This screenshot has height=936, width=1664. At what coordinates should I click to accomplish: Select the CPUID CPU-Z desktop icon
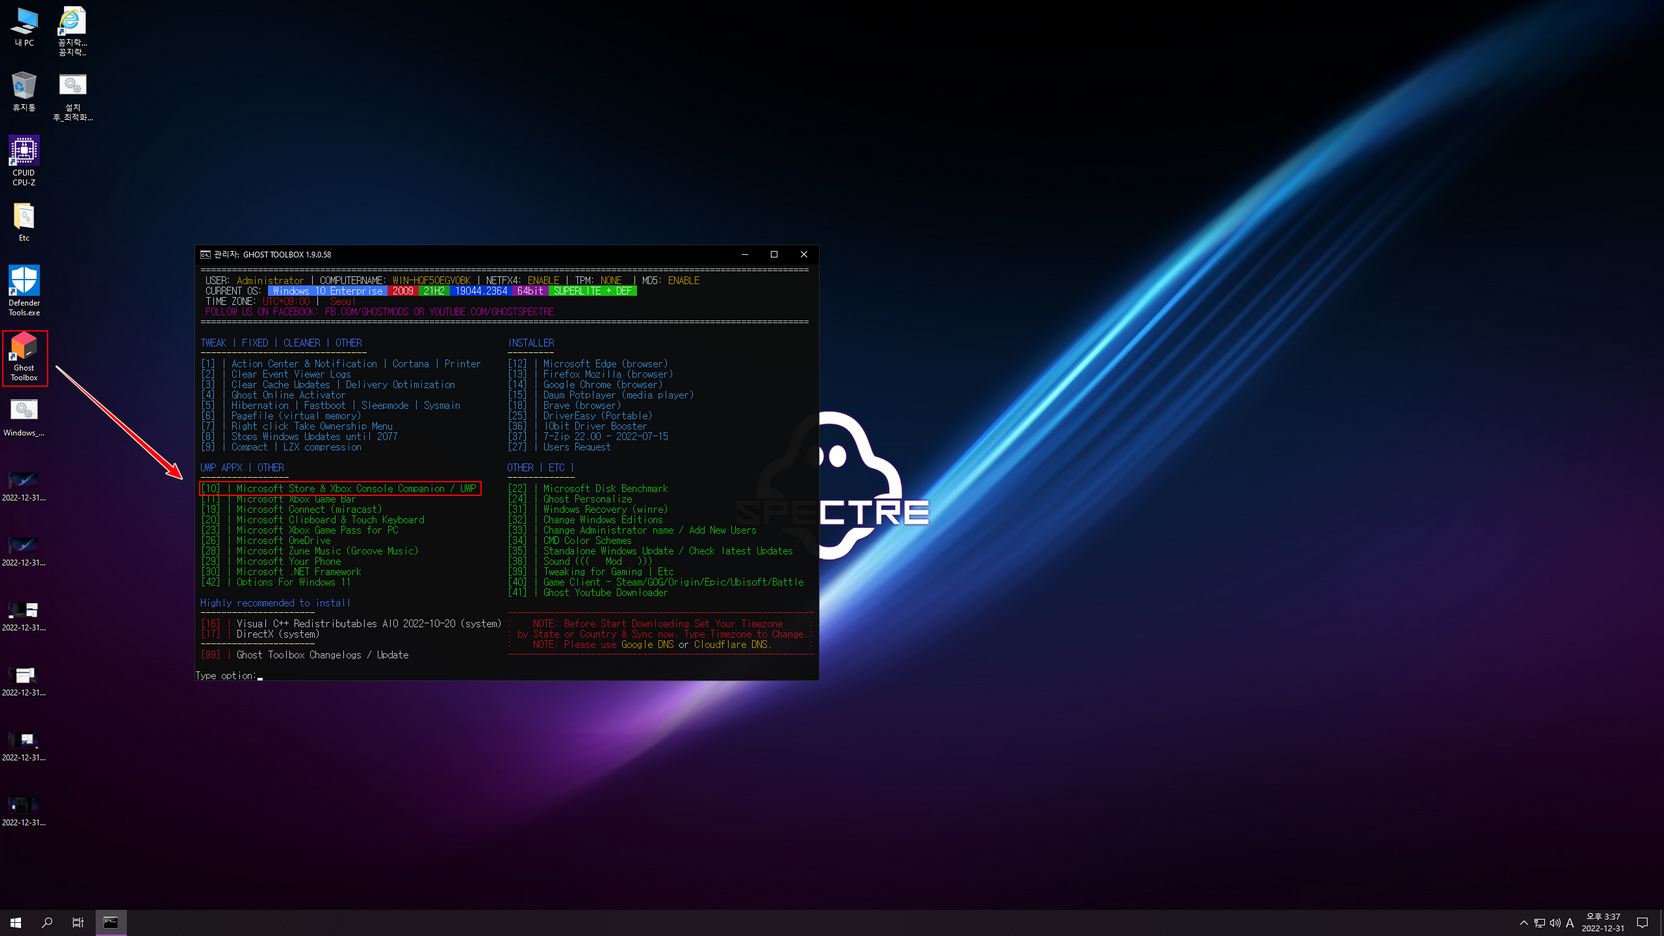[24, 161]
